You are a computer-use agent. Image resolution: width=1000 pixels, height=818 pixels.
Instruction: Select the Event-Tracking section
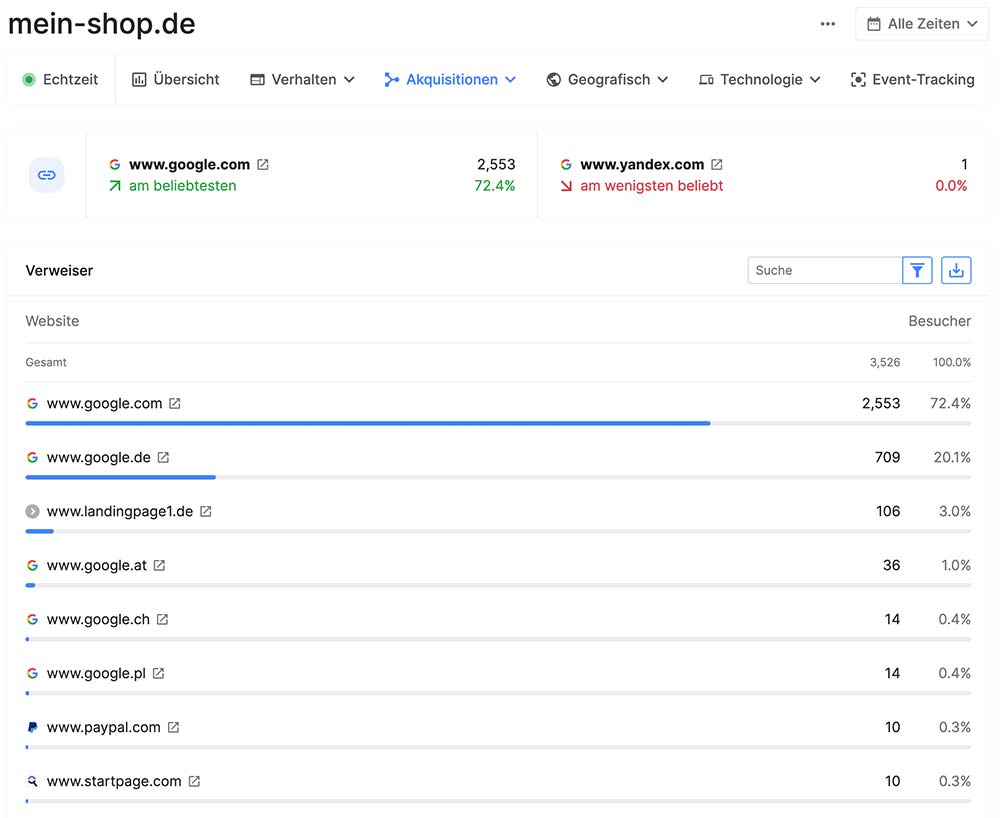coord(911,79)
